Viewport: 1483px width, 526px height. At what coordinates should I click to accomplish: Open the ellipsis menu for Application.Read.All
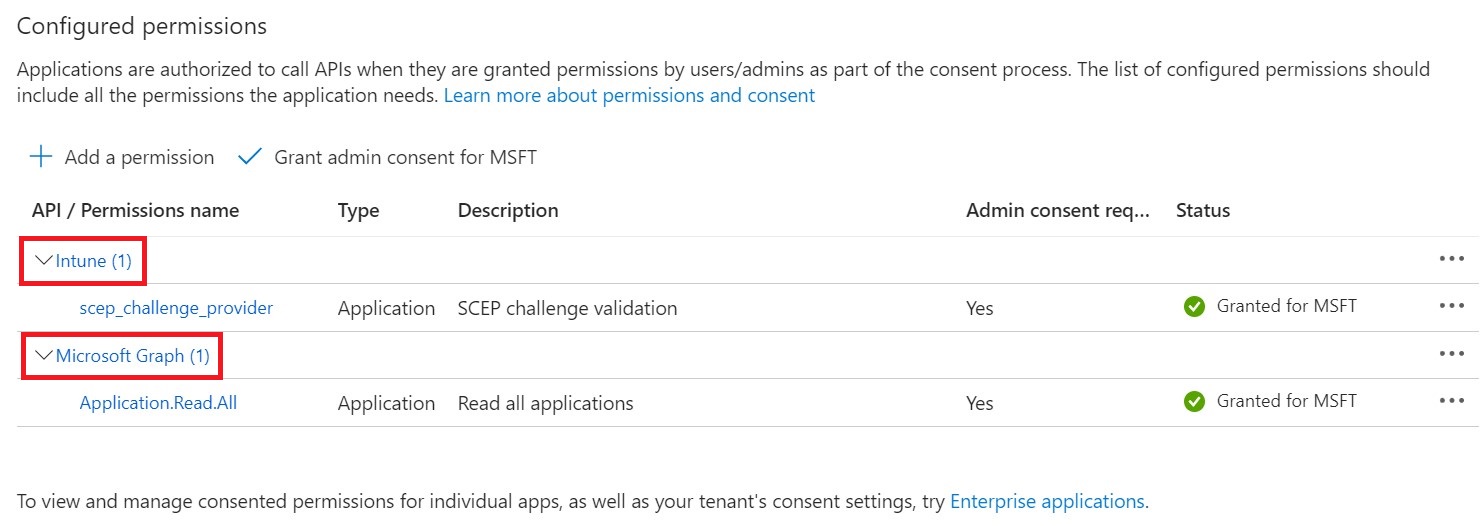(1451, 401)
